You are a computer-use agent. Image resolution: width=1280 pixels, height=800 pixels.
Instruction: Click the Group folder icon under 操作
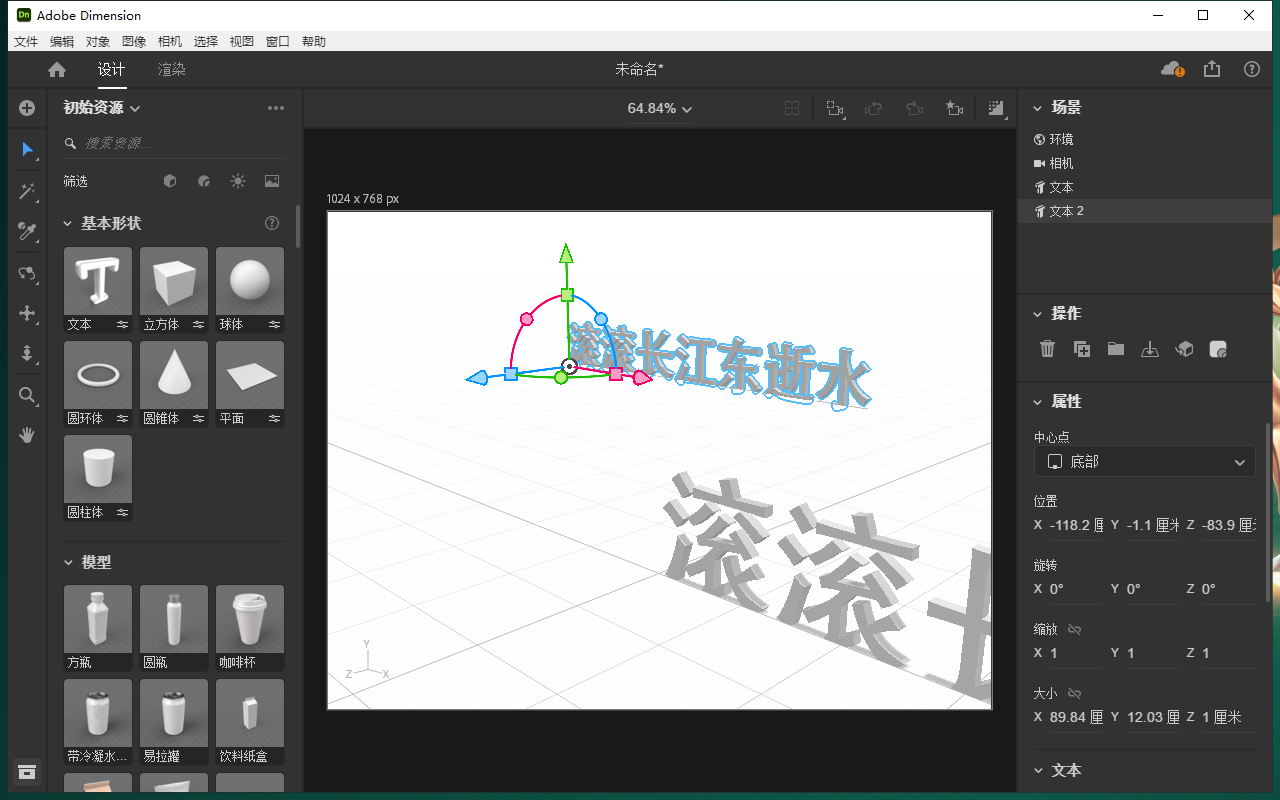(x=1116, y=349)
